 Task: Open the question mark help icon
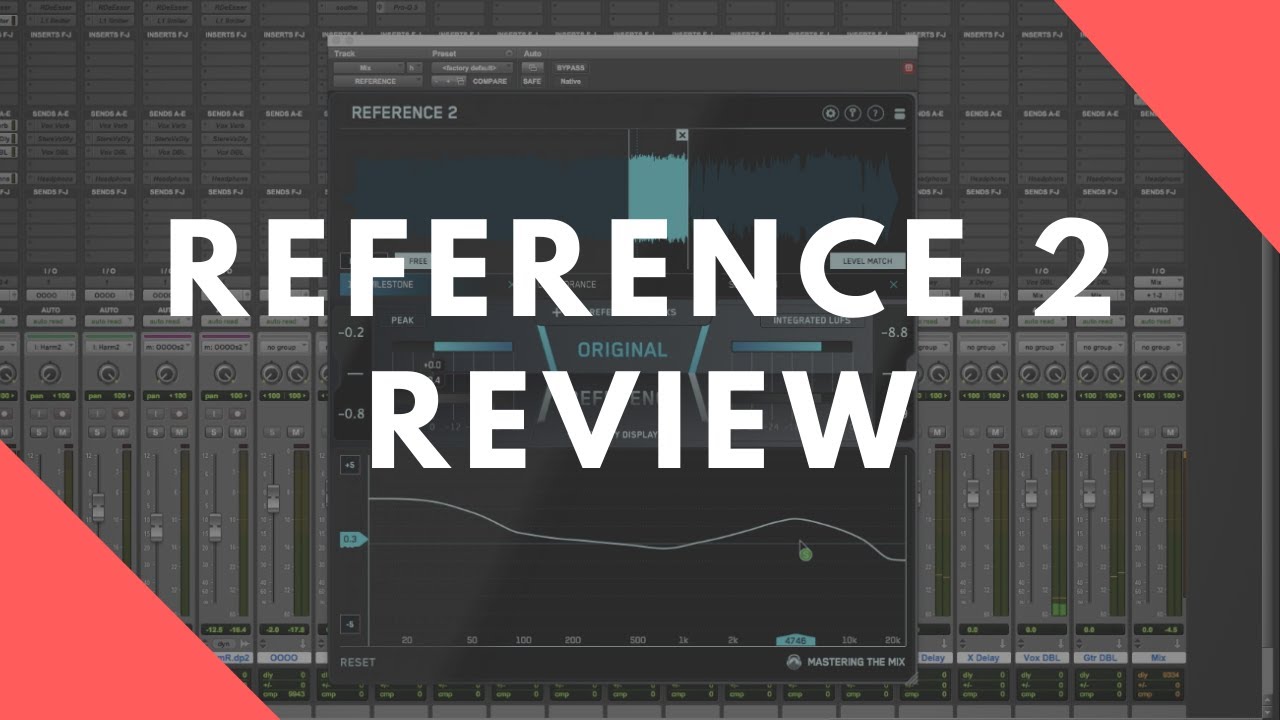pyautogui.click(x=876, y=113)
